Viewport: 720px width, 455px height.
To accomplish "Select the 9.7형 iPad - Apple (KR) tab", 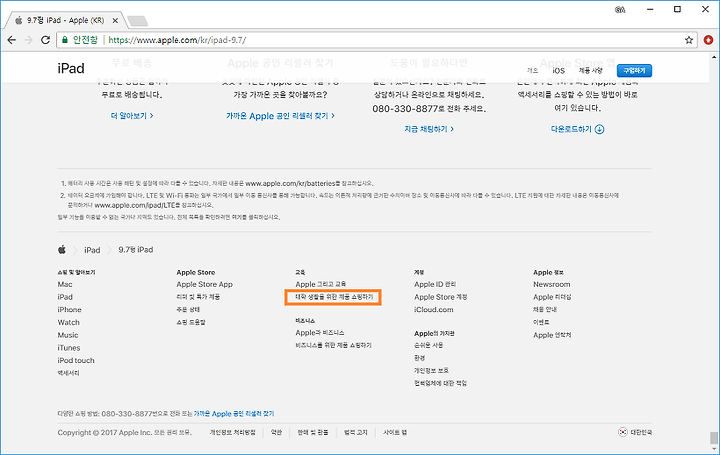I will (65, 20).
